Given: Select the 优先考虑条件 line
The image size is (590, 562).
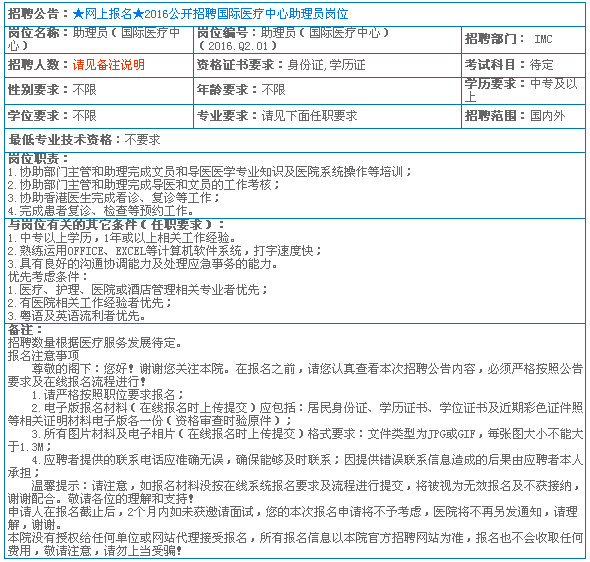Looking at the screenshot, I should [47, 277].
